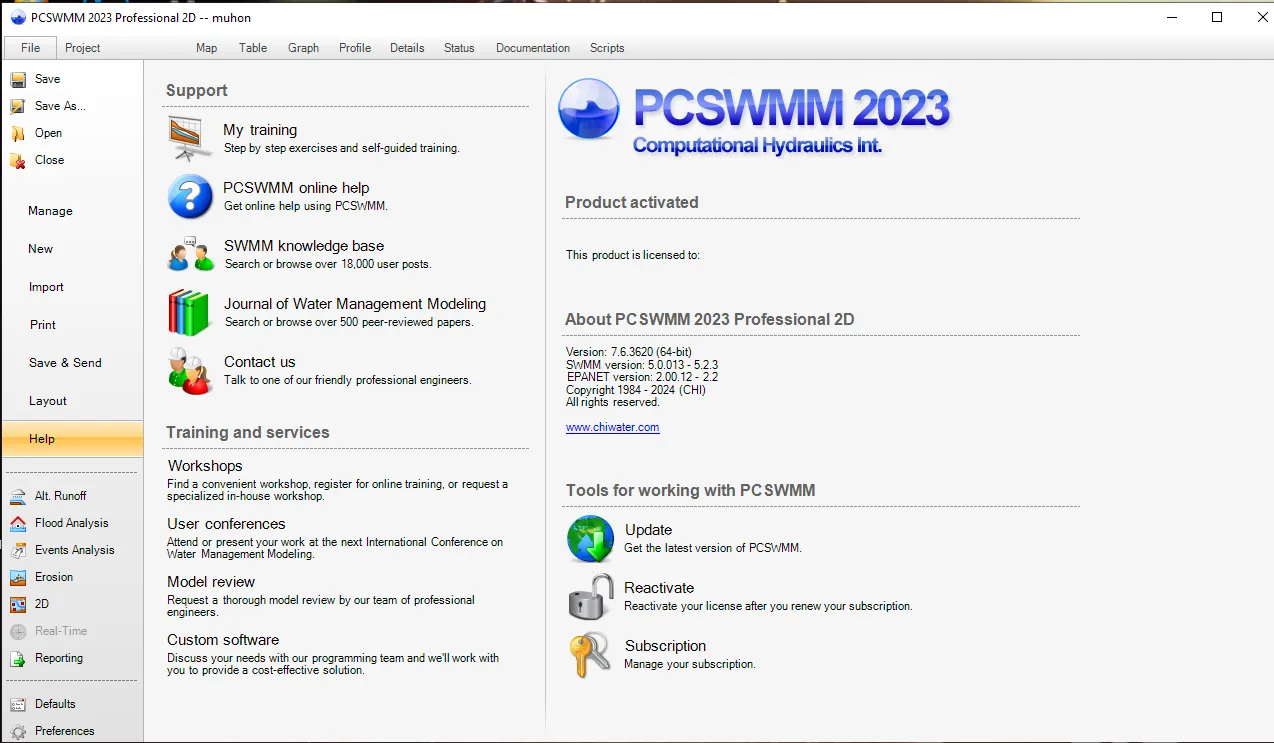Click the Subscription keys icon
Screen dimensions: 1274x743
590,655
